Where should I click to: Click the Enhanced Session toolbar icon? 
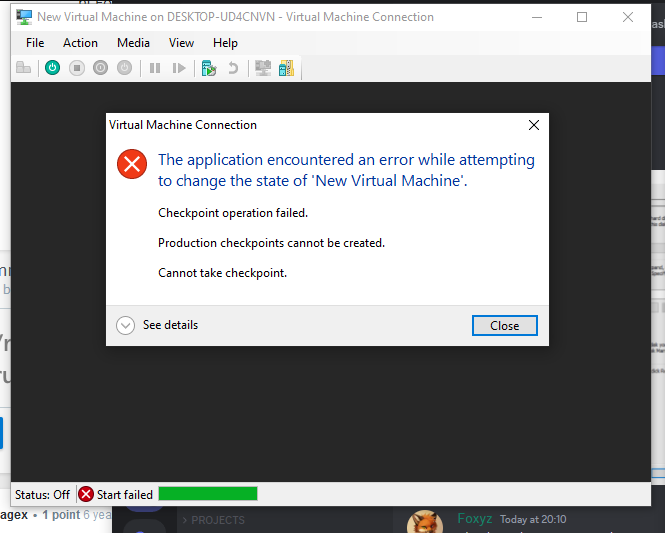point(263,68)
